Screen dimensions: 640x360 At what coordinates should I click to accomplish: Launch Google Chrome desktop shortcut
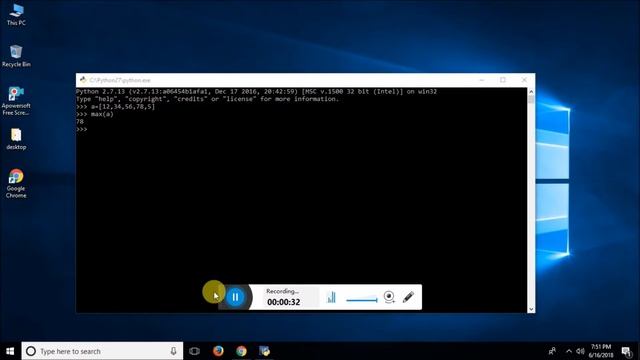pos(16,184)
